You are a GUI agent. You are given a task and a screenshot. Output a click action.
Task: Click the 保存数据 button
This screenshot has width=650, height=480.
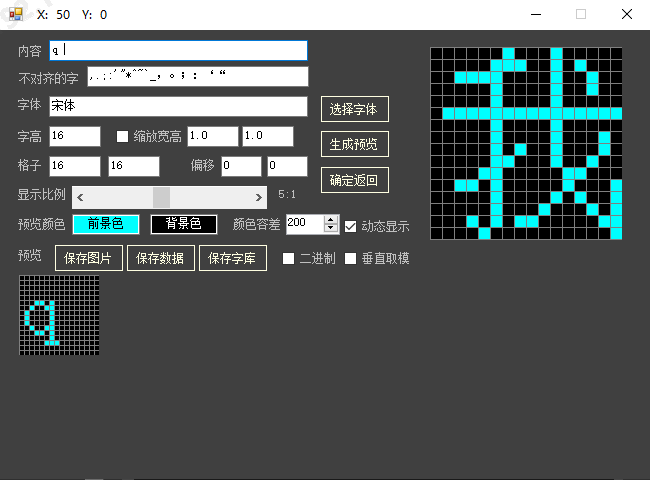(x=161, y=258)
